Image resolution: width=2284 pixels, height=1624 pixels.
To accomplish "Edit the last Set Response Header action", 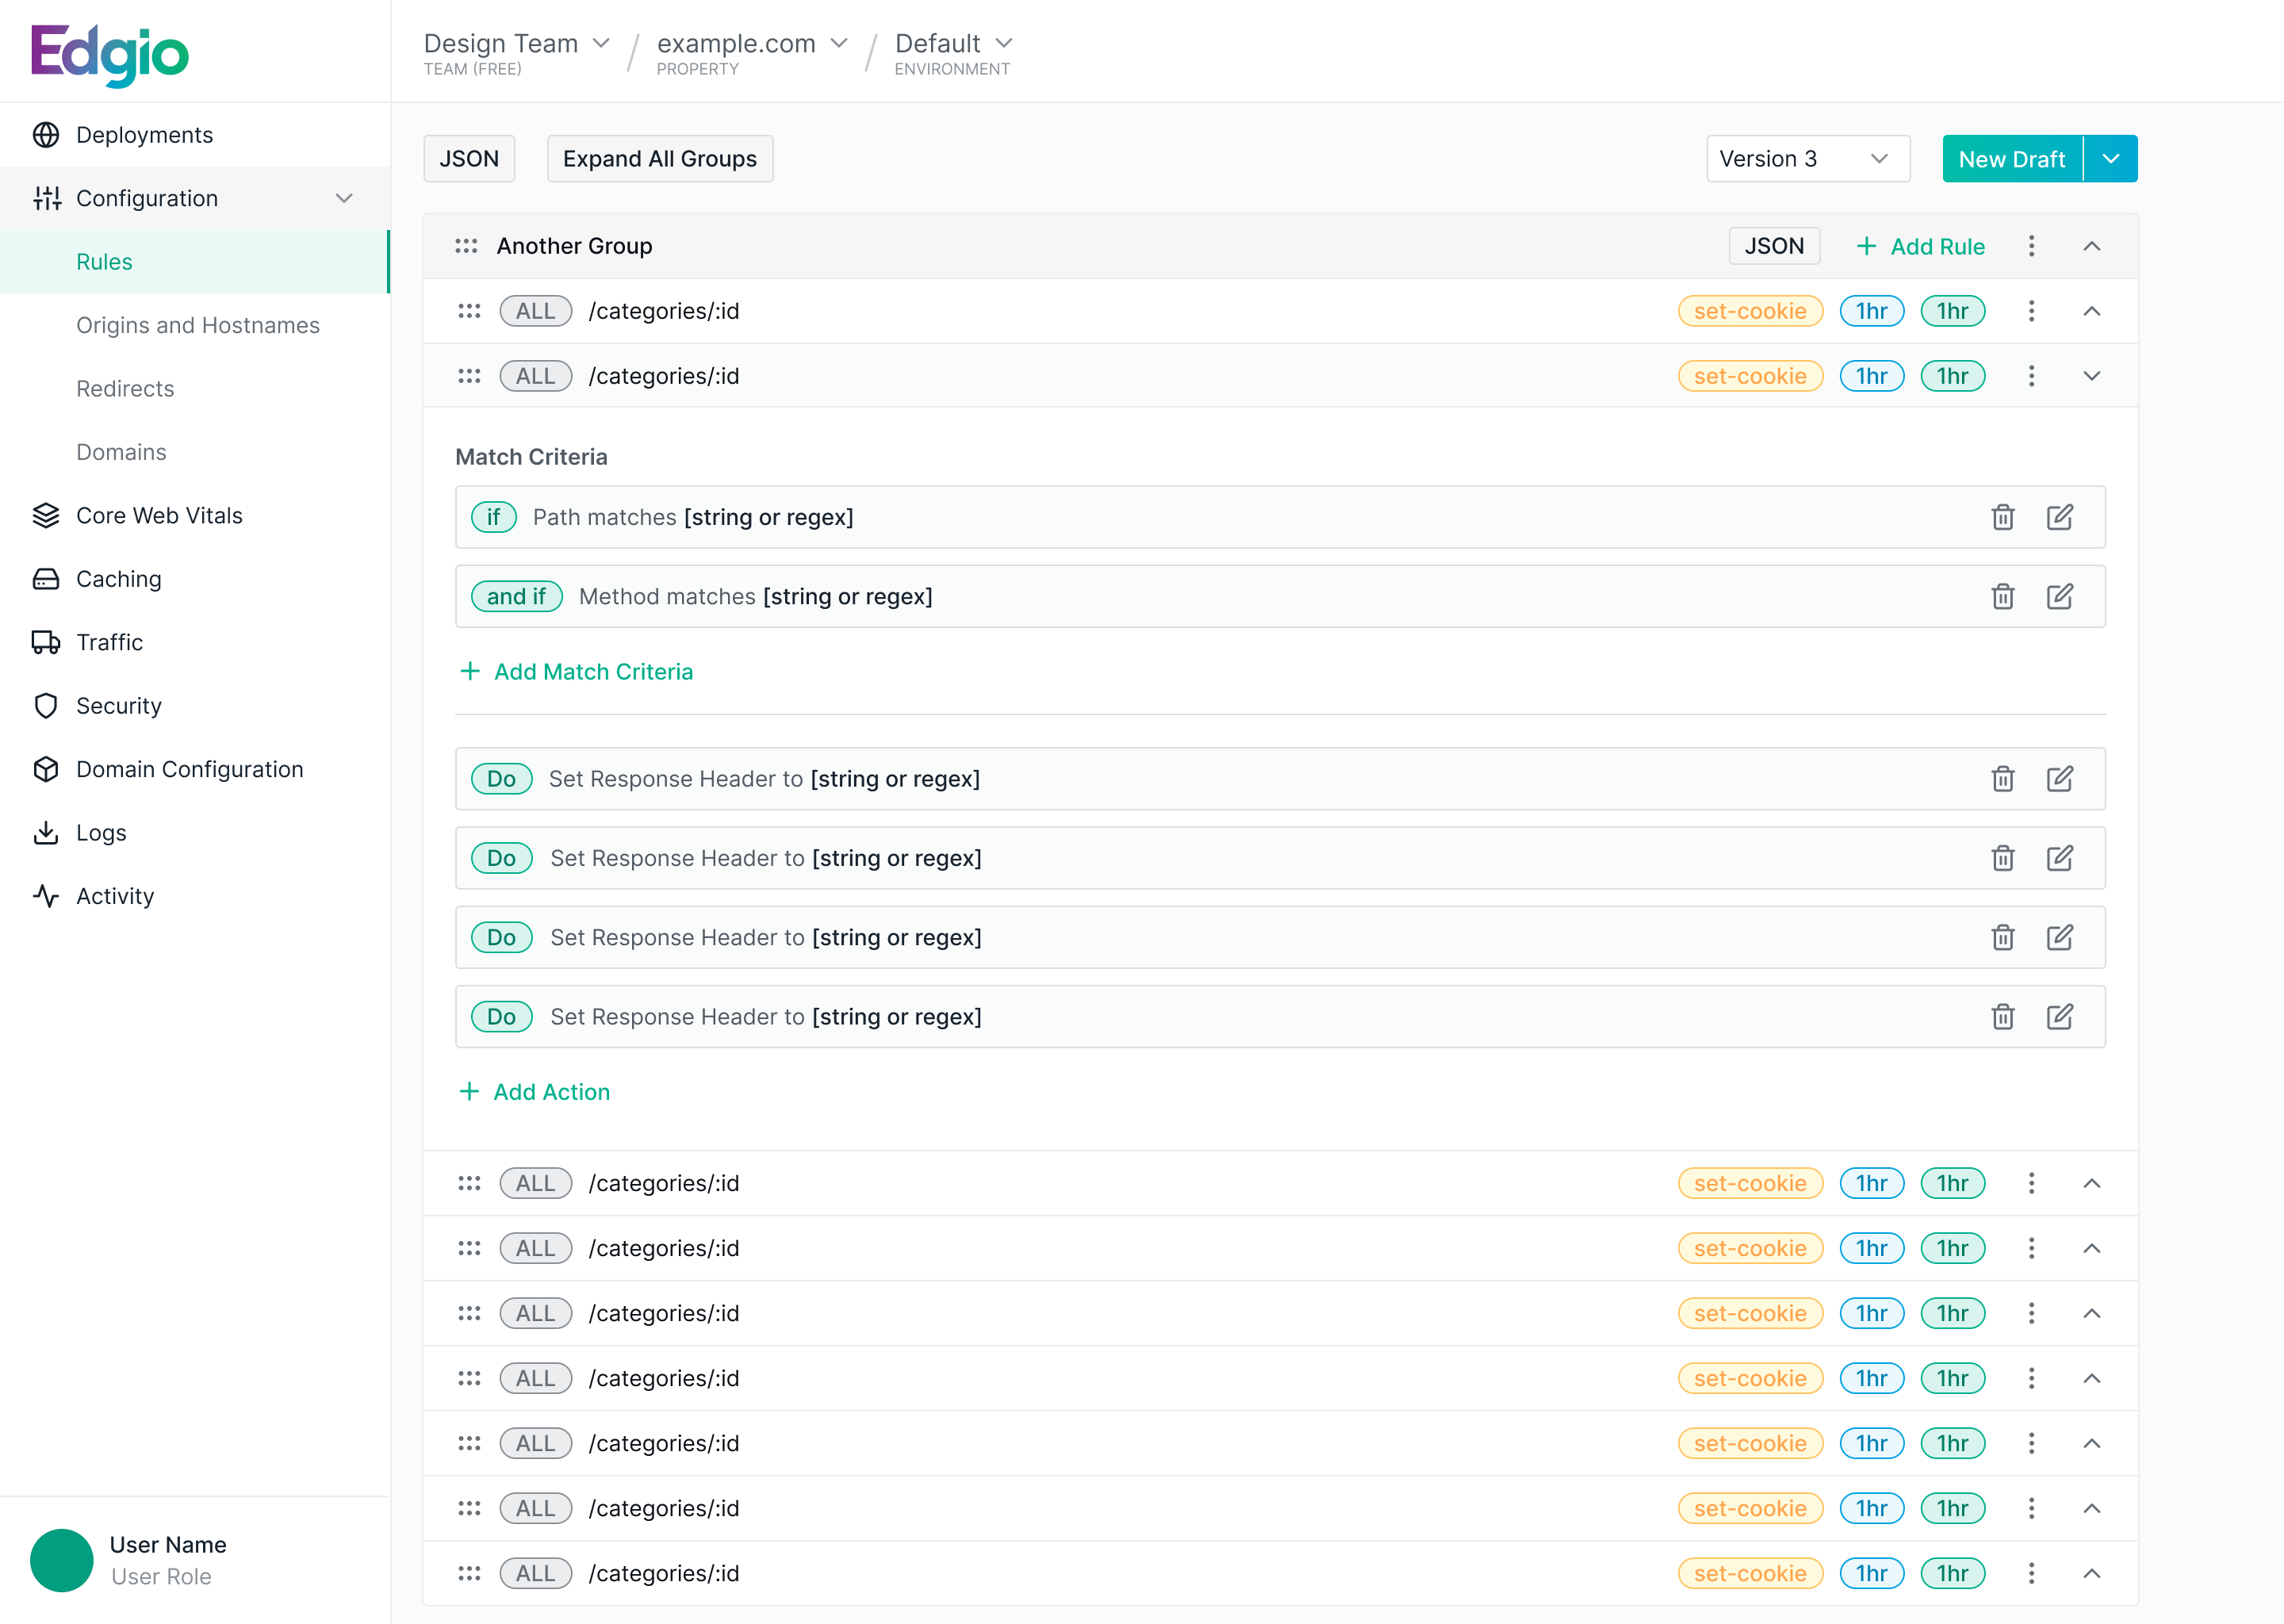I will click(x=2059, y=1017).
